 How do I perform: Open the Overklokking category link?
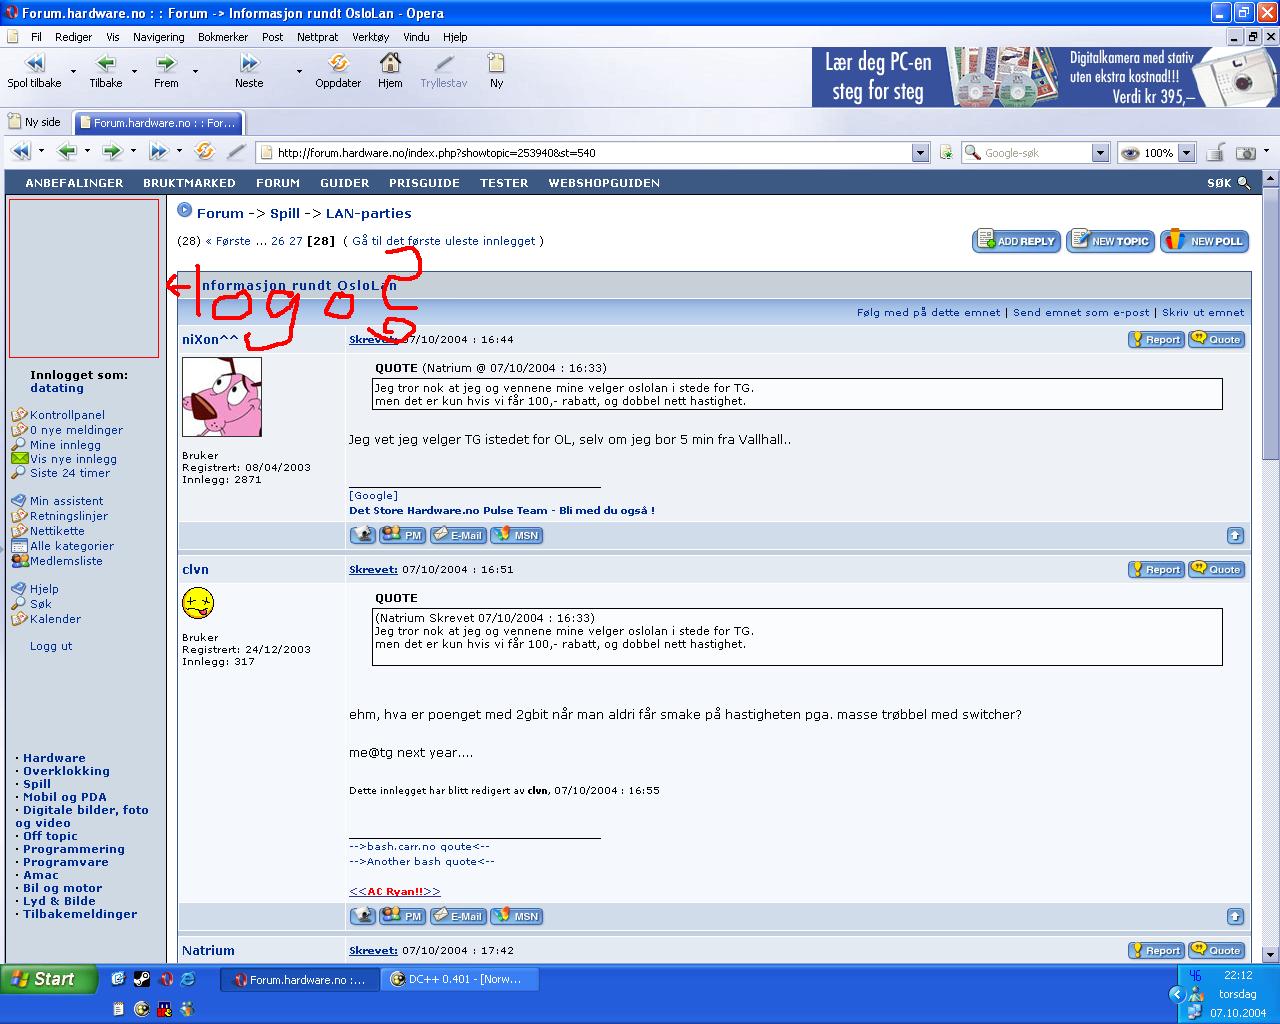tap(66, 771)
